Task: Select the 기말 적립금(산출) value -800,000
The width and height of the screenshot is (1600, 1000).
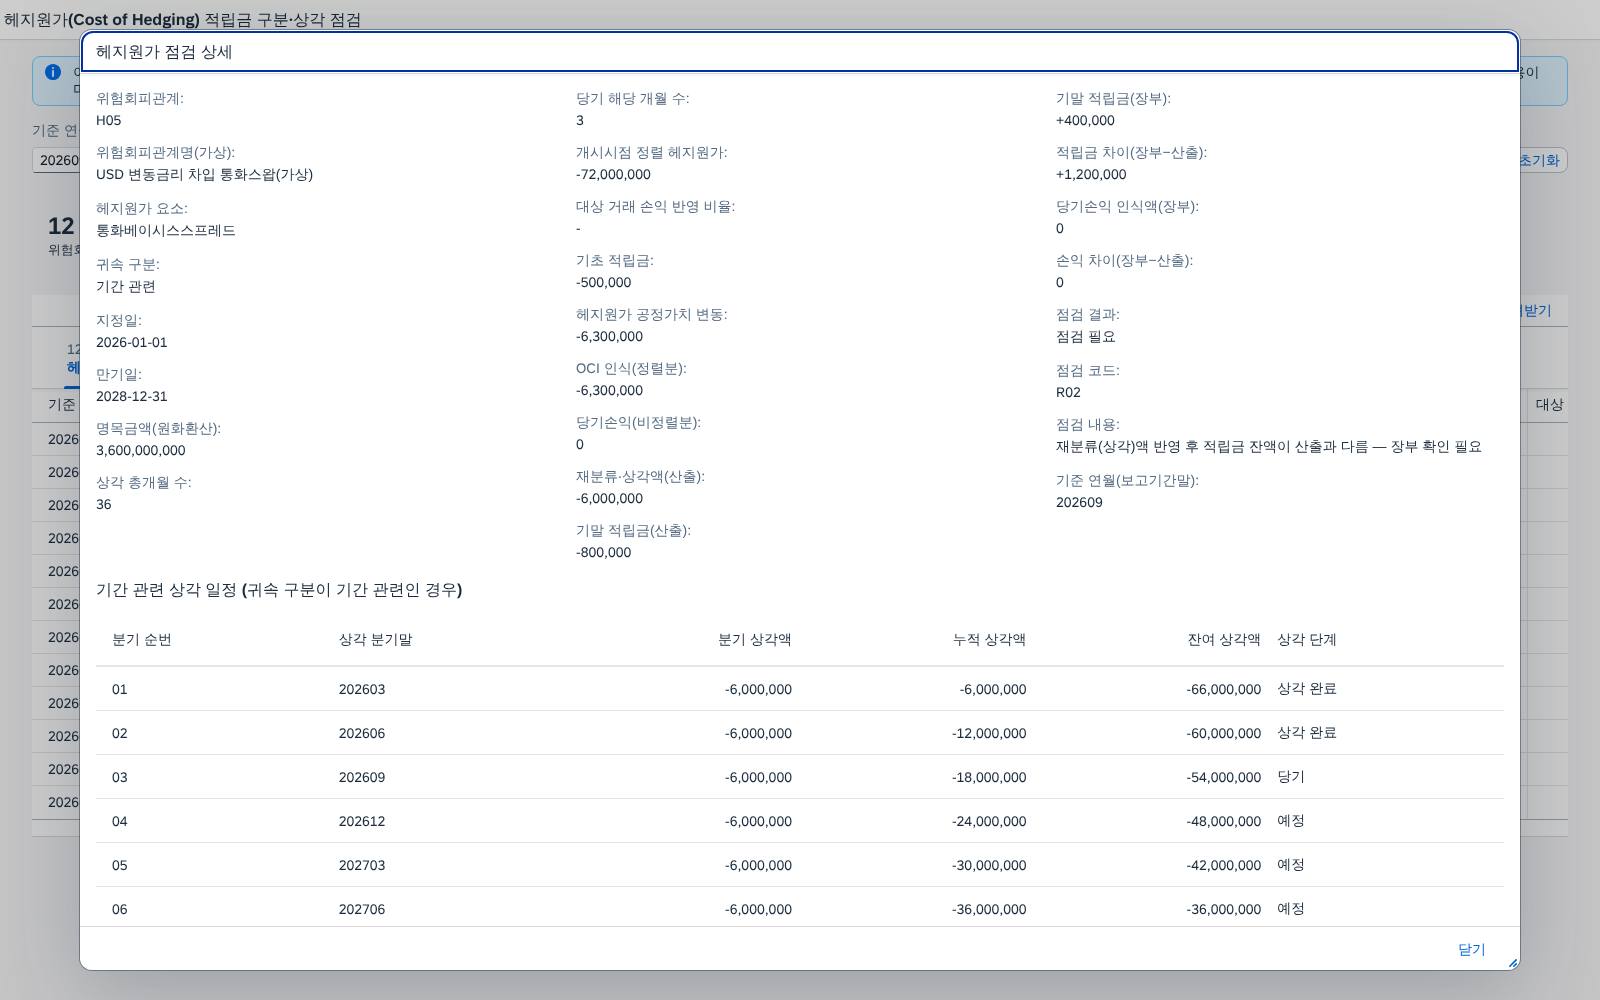Action: point(604,552)
